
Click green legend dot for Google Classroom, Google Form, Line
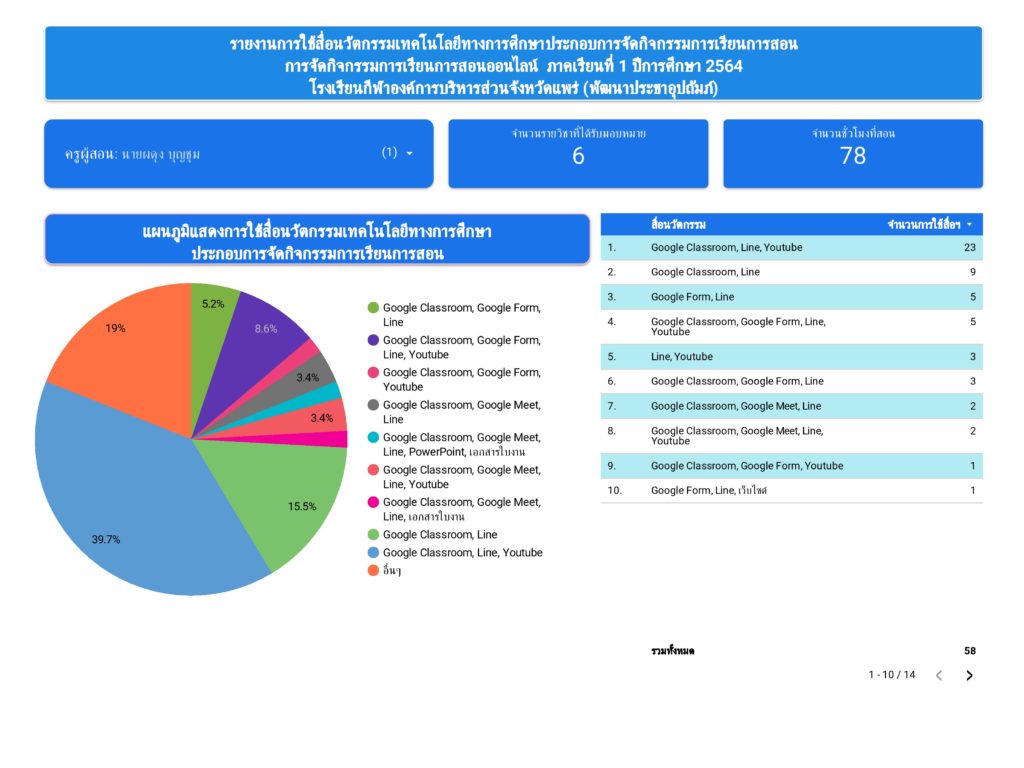(x=374, y=308)
